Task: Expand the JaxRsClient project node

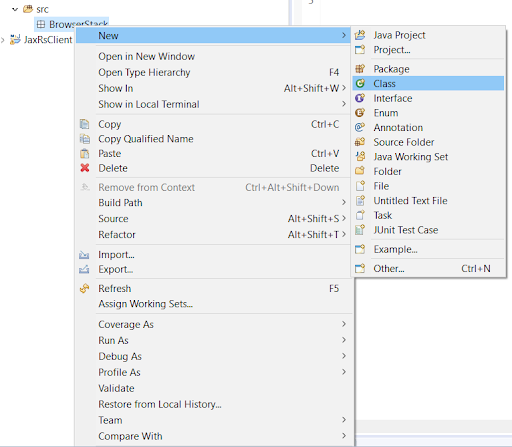Action: tap(3, 40)
